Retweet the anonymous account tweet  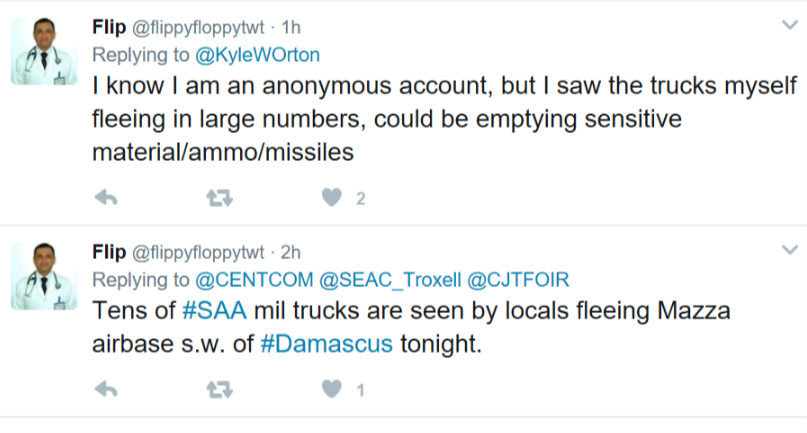click(219, 199)
